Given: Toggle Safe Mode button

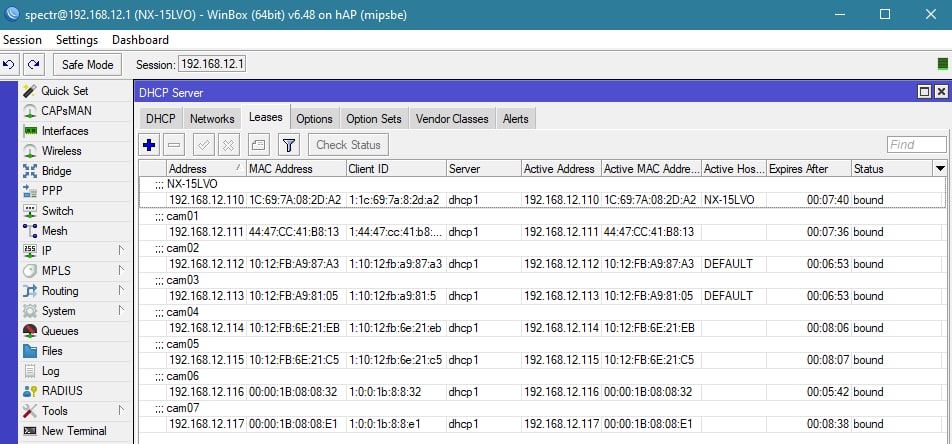Looking at the screenshot, I should [87, 64].
